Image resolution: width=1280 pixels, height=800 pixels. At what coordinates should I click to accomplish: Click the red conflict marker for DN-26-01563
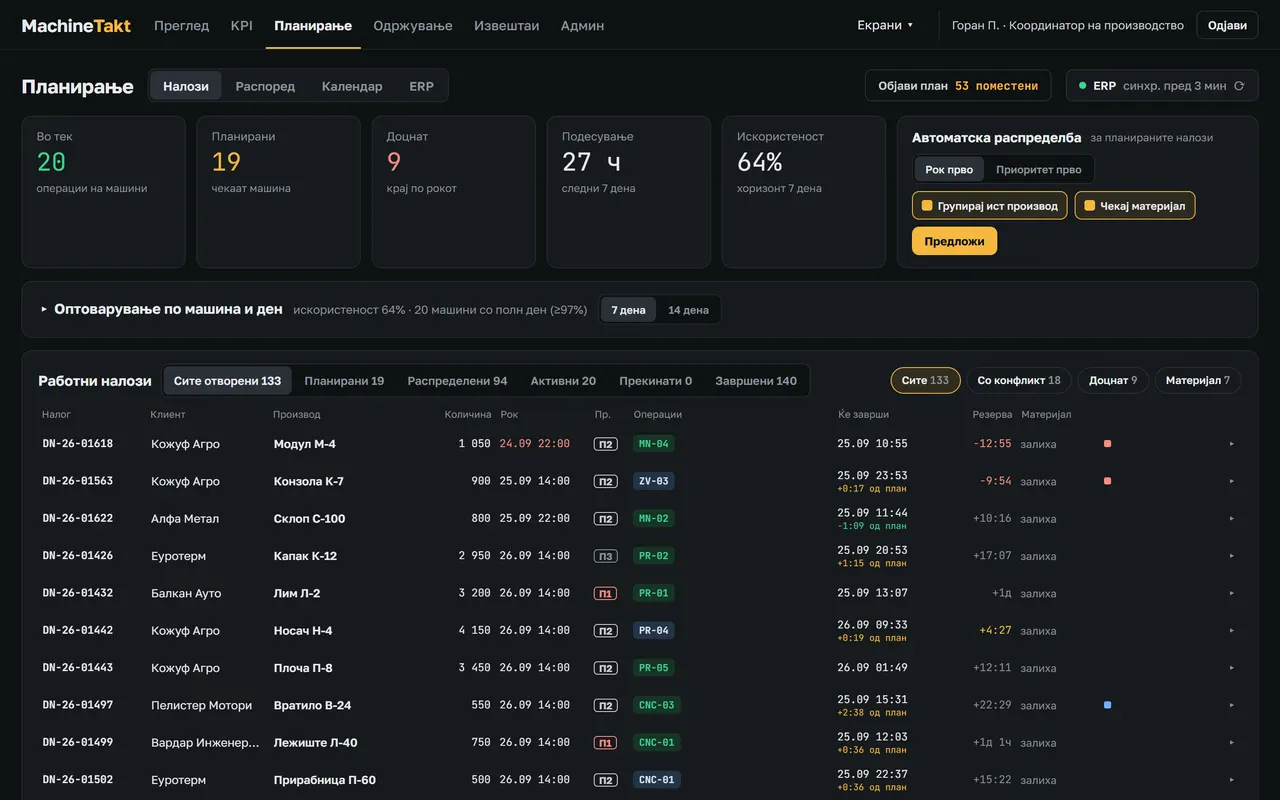(x=1107, y=481)
